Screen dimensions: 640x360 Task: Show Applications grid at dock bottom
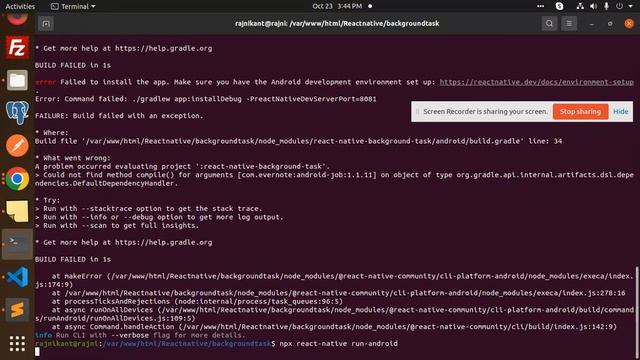pyautogui.click(x=17, y=343)
